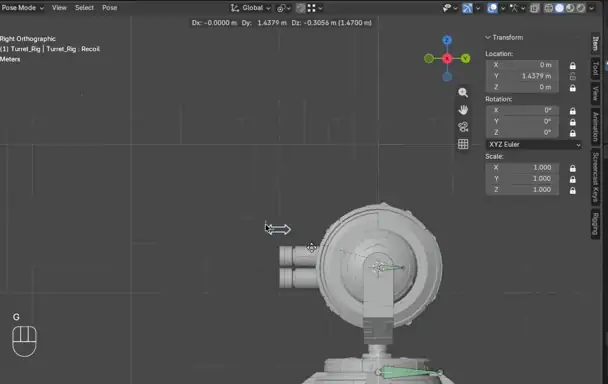Toggle the camera view icon

click(463, 127)
